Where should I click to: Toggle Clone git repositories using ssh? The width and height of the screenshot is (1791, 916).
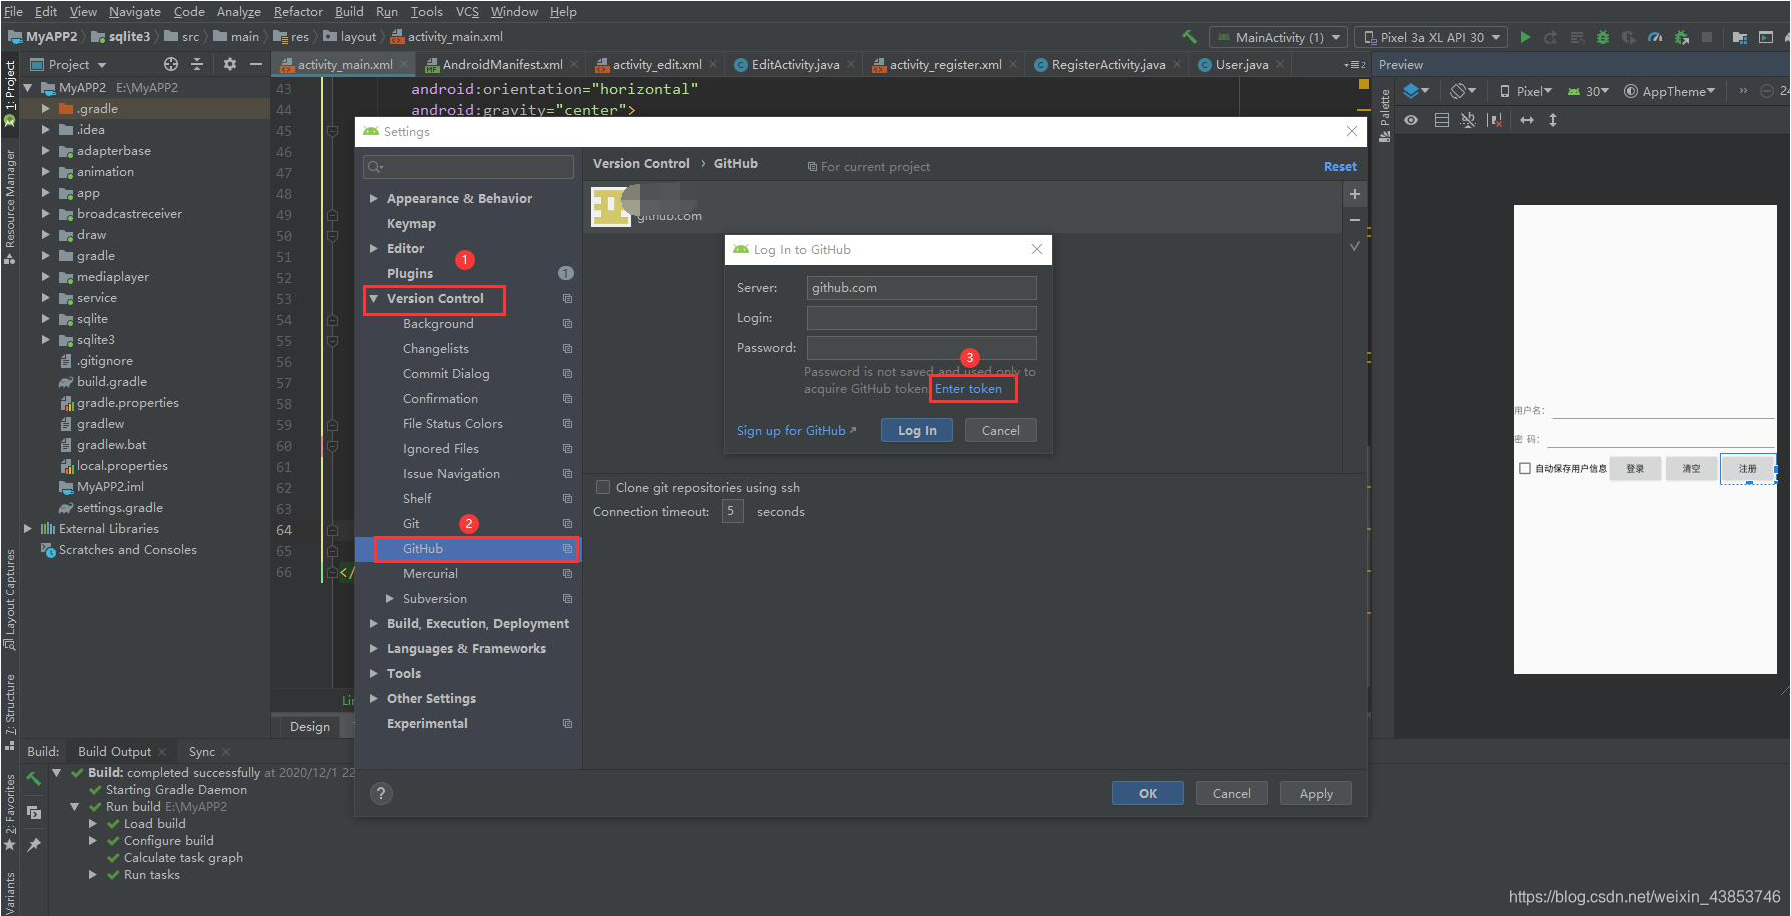coord(603,487)
